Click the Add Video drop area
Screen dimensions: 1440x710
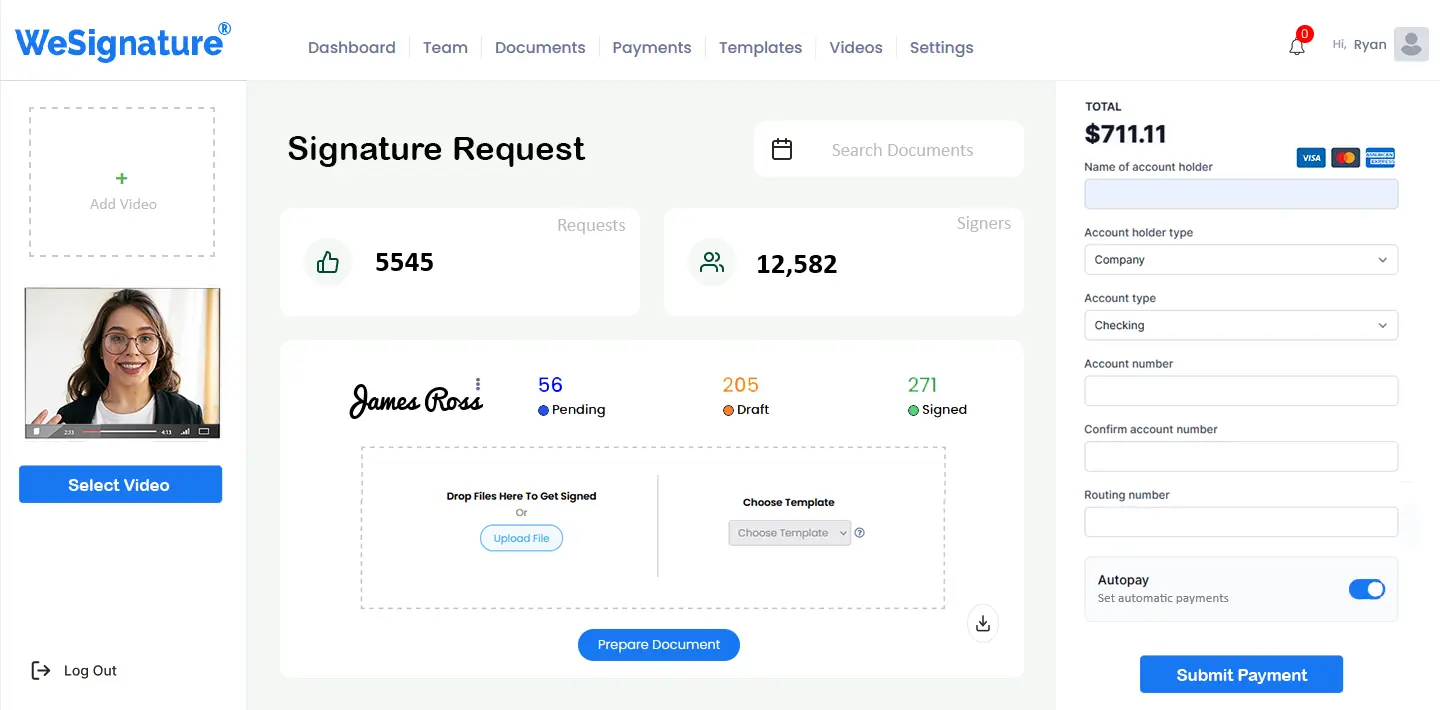point(122,182)
